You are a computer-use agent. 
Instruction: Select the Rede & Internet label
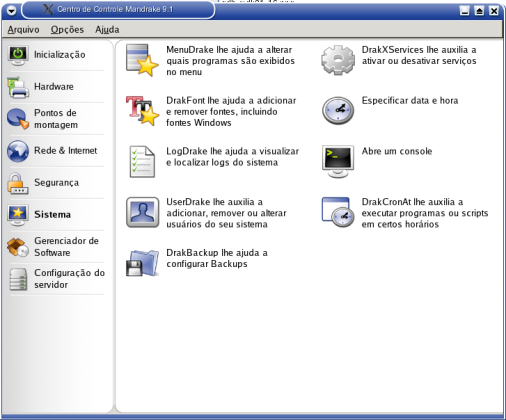point(66,151)
